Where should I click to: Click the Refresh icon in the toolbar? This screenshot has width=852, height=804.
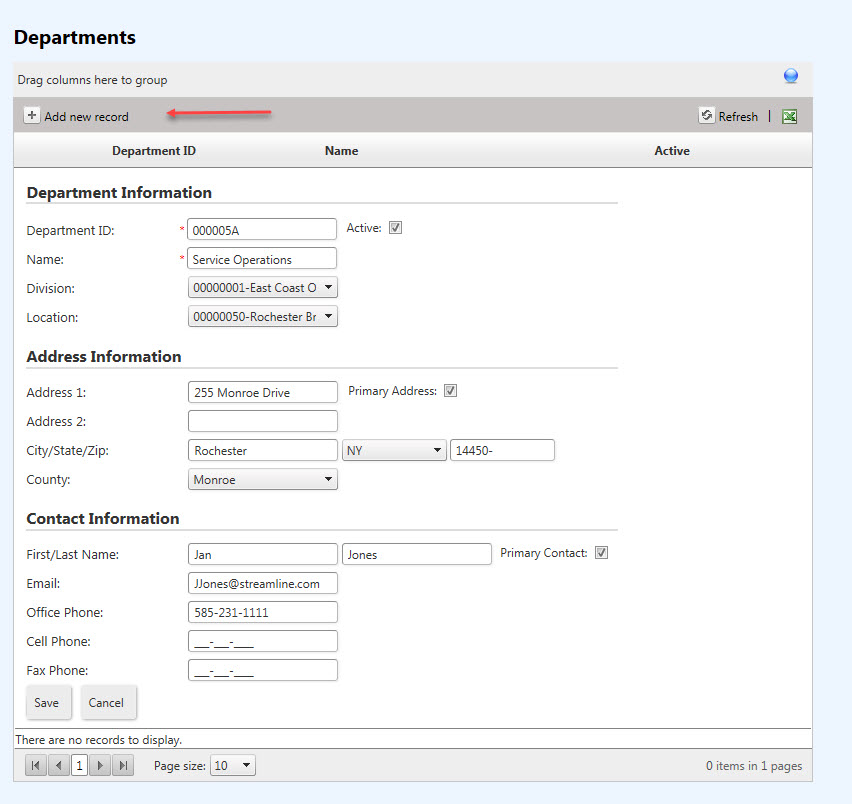[x=706, y=116]
